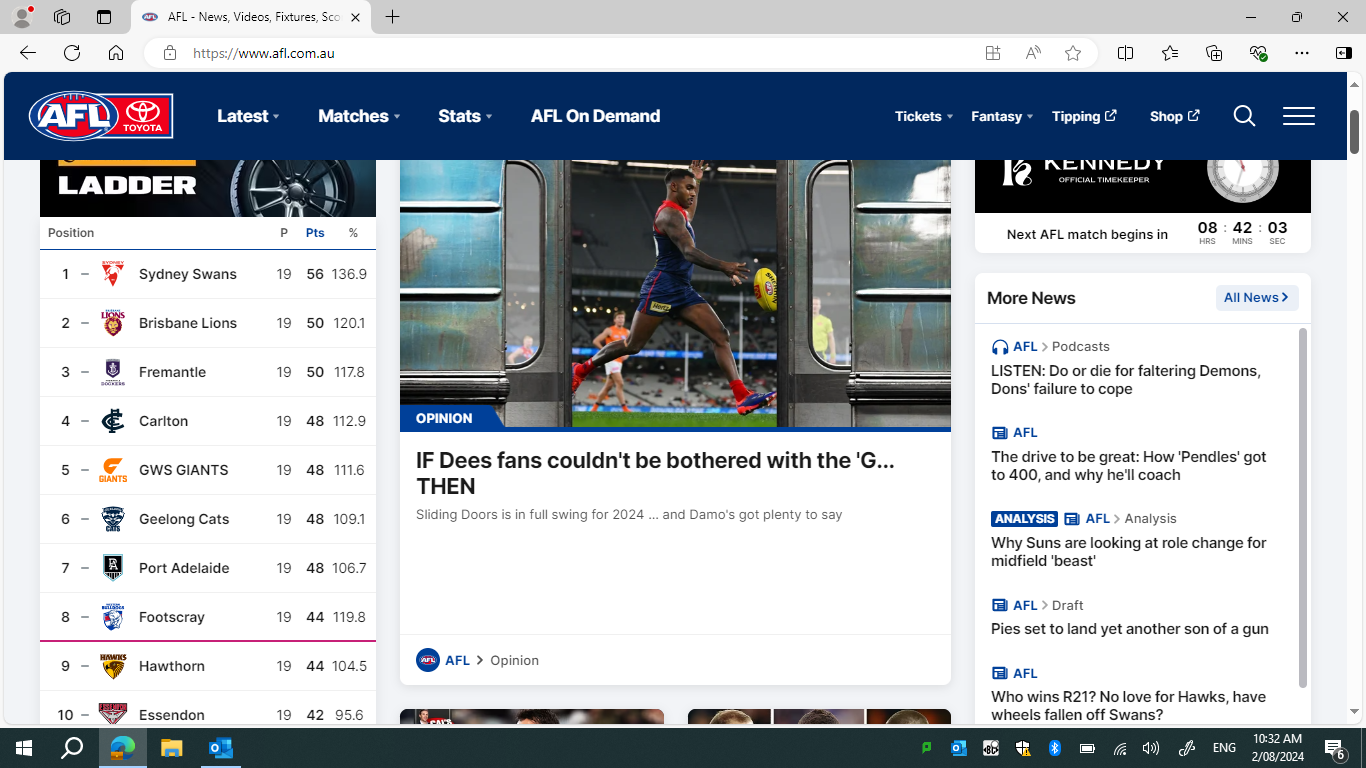The width and height of the screenshot is (1366, 768).
Task: Open the ENG language indicator
Action: pos(1224,748)
